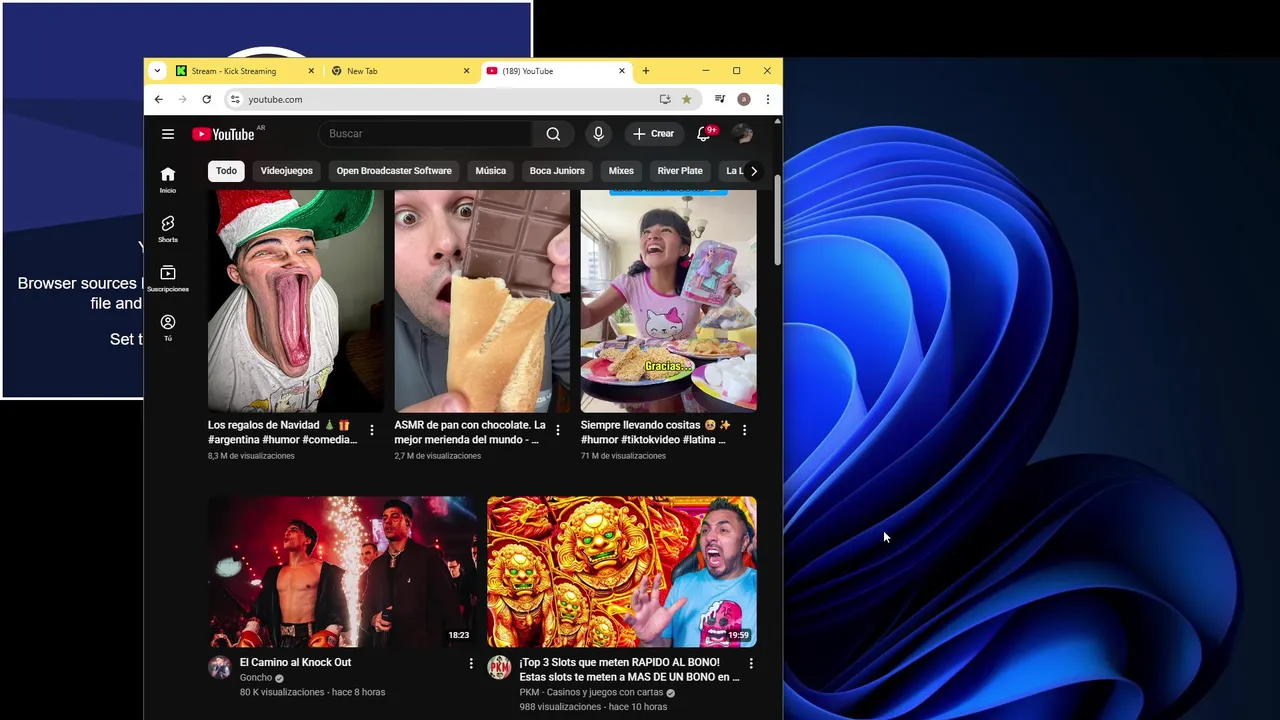The height and width of the screenshot is (720, 1280).
Task: Go back with the browser back arrow
Action: (158, 99)
